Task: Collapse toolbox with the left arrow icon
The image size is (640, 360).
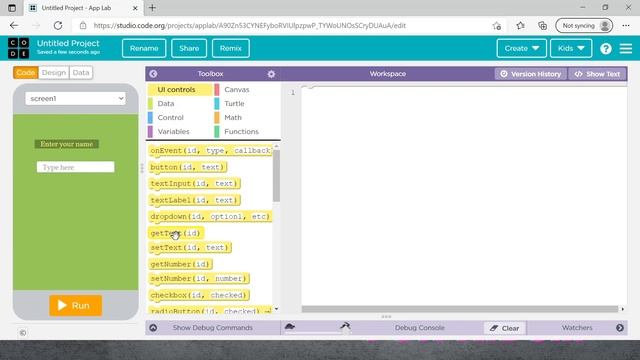Action: pyautogui.click(x=153, y=74)
